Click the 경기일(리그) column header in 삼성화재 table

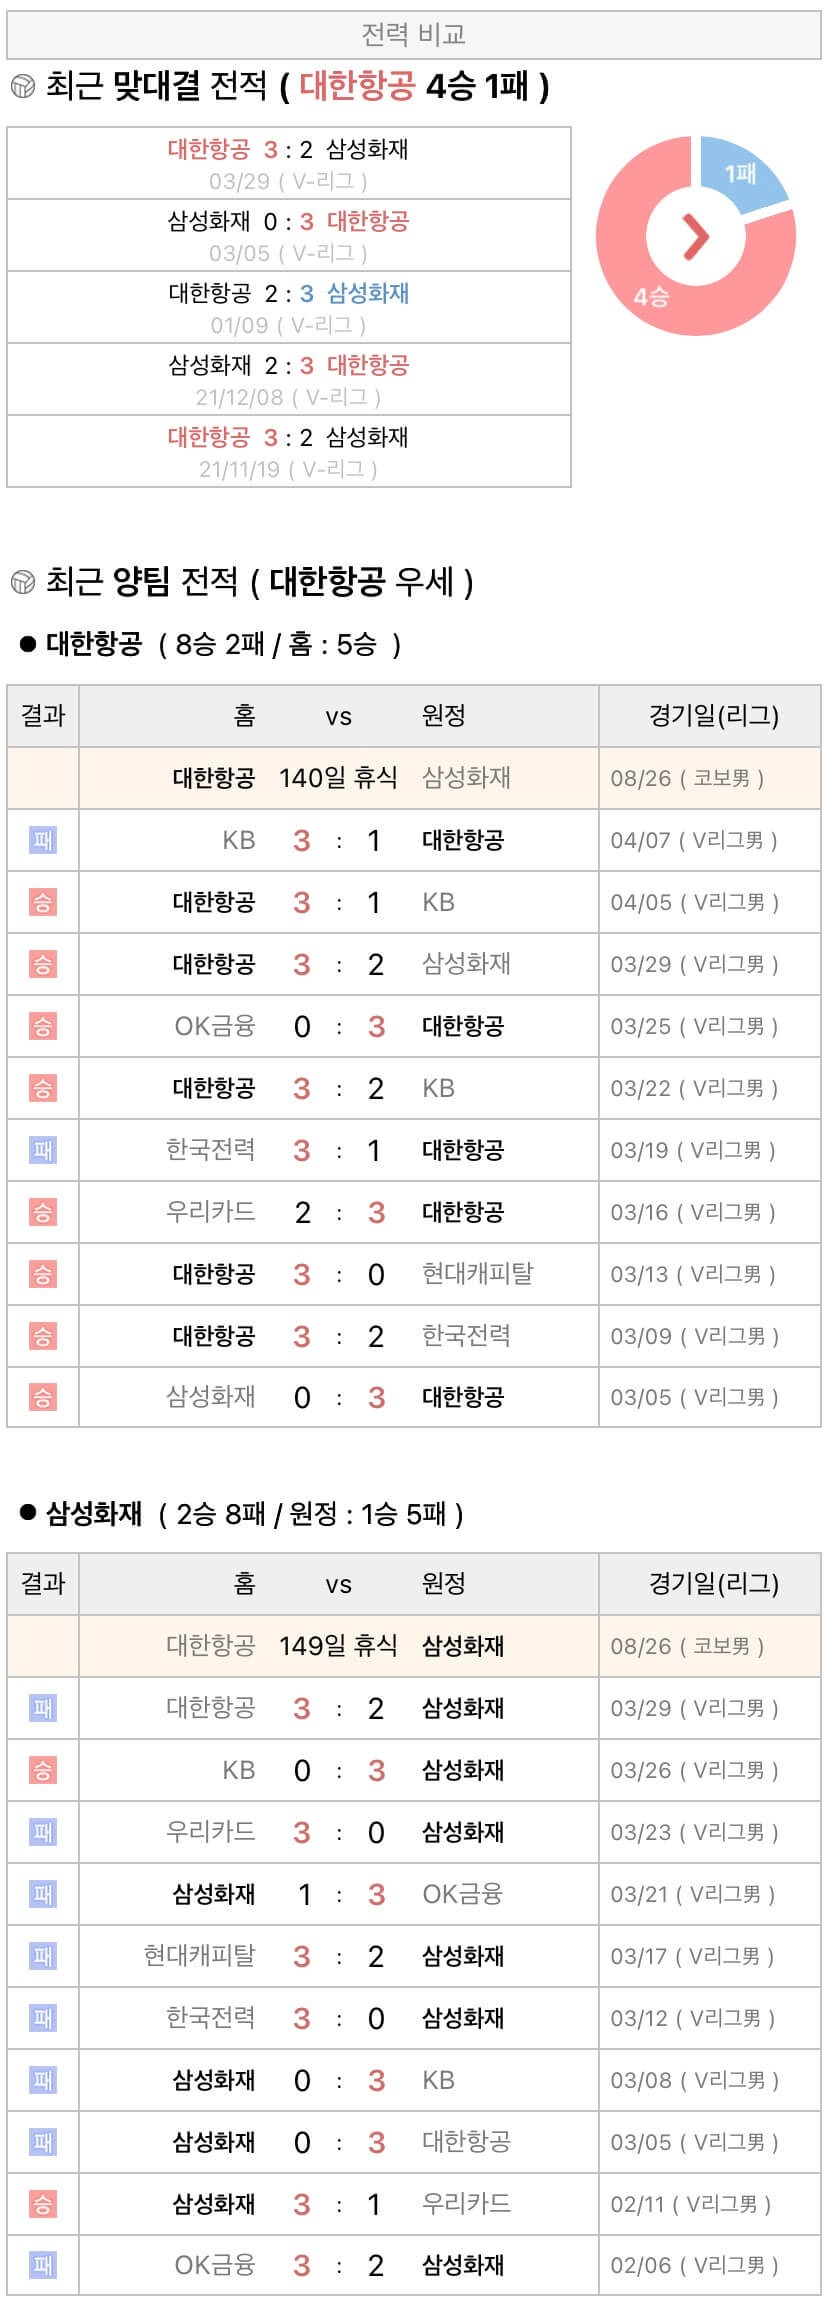coord(713,1584)
